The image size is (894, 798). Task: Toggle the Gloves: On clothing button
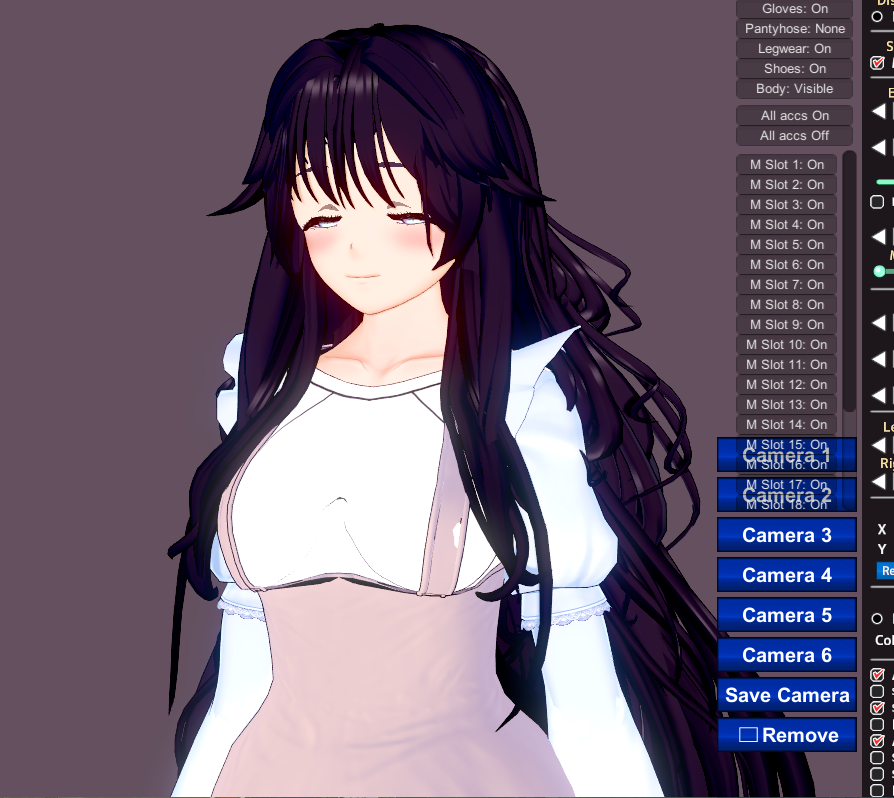click(794, 9)
